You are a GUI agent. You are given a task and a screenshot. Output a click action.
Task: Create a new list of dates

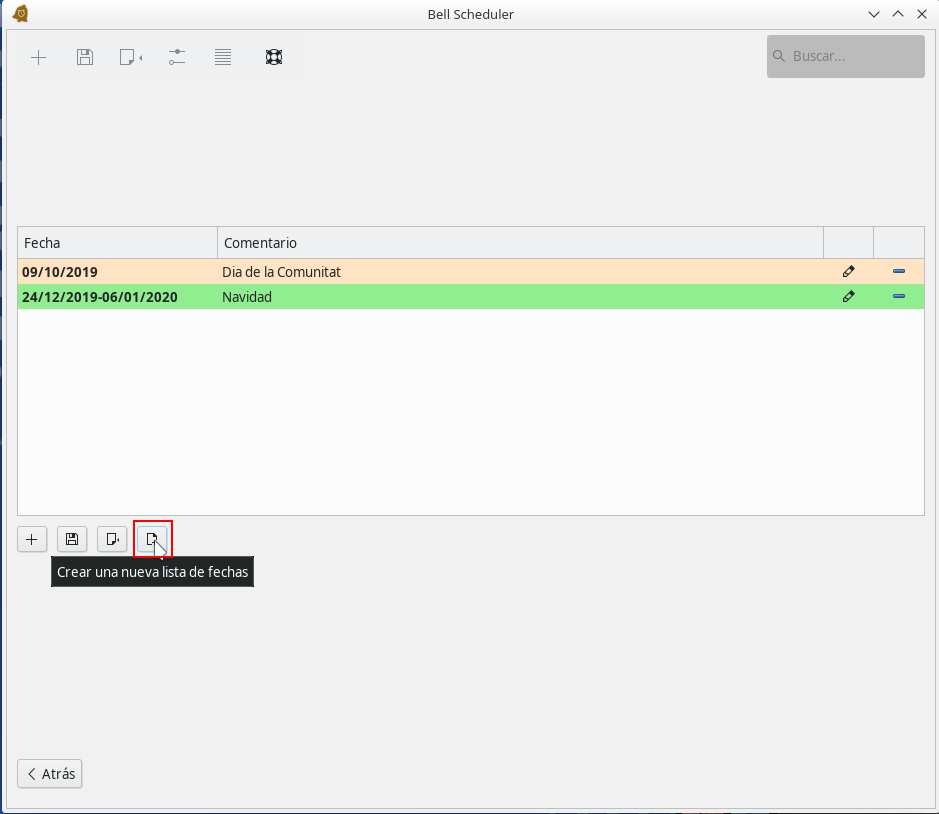pyautogui.click(x=152, y=539)
